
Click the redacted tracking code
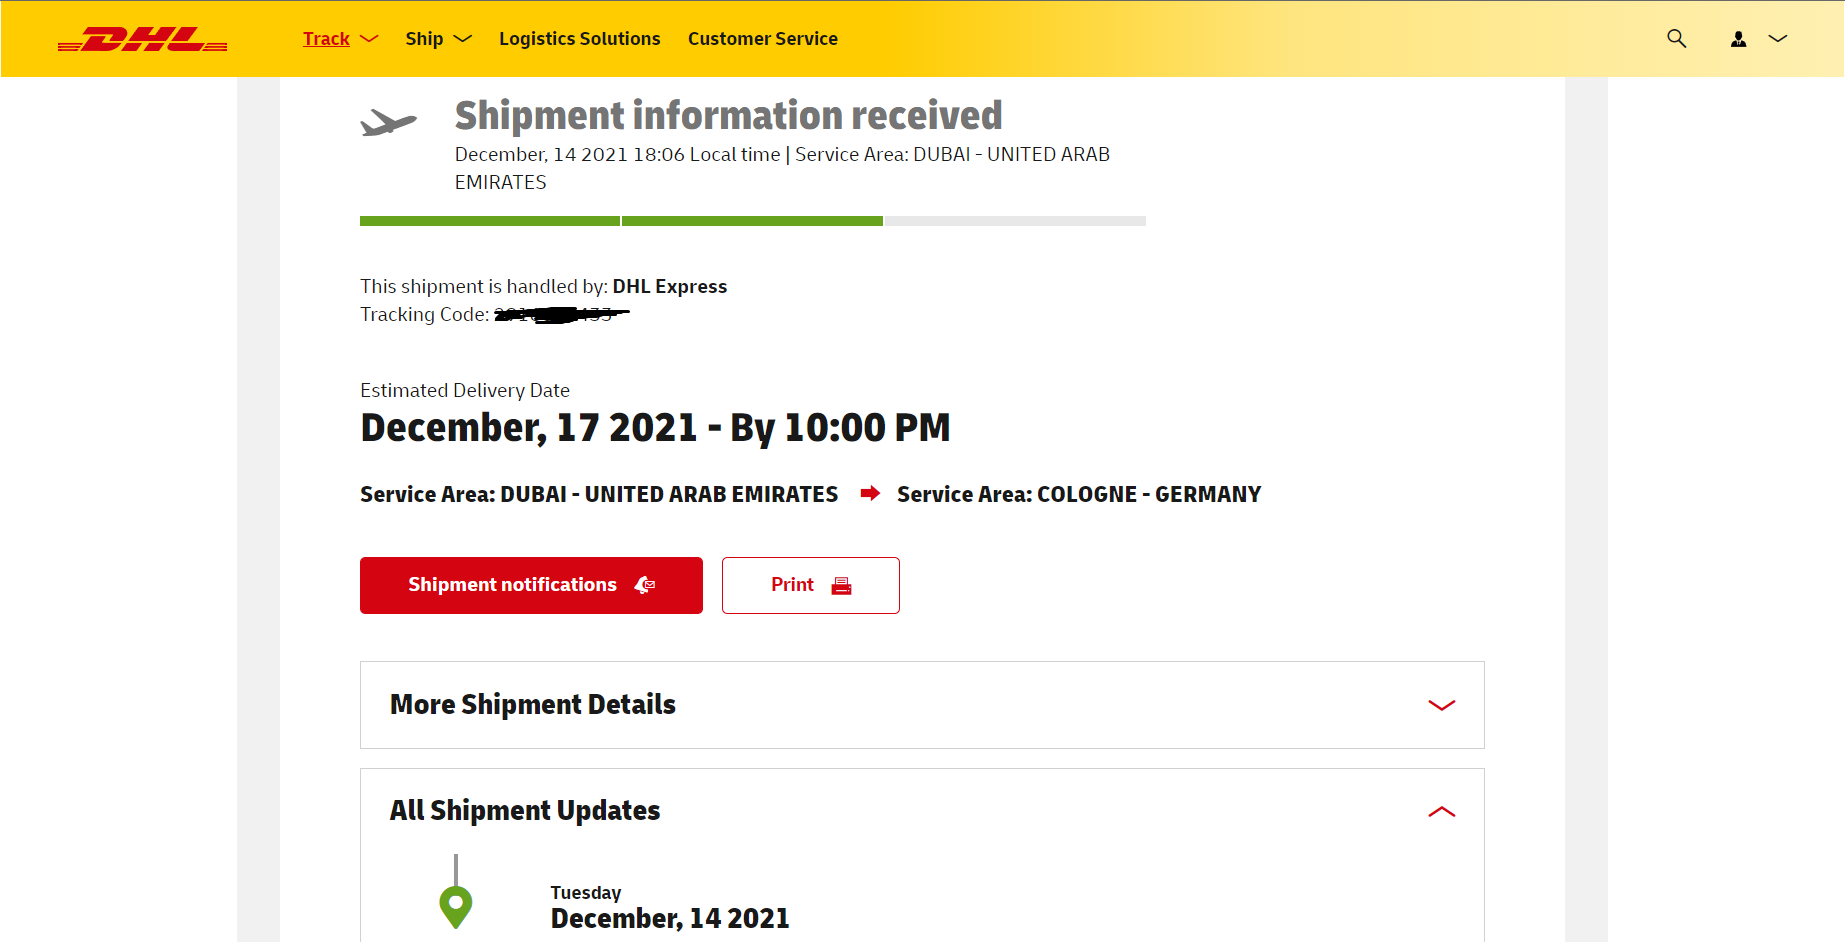click(562, 315)
